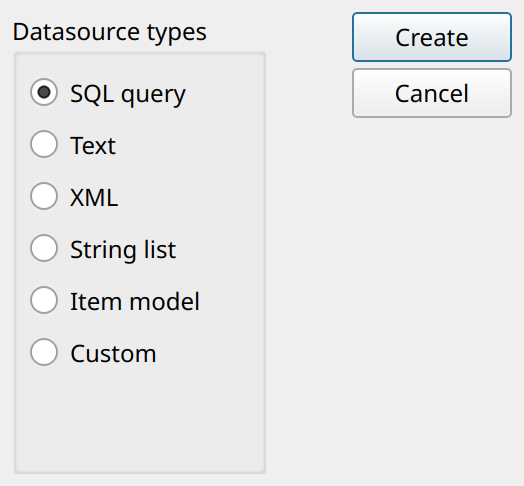Cancel the datasource dialog
Screen dimensions: 524x486
pyautogui.click(x=432, y=93)
